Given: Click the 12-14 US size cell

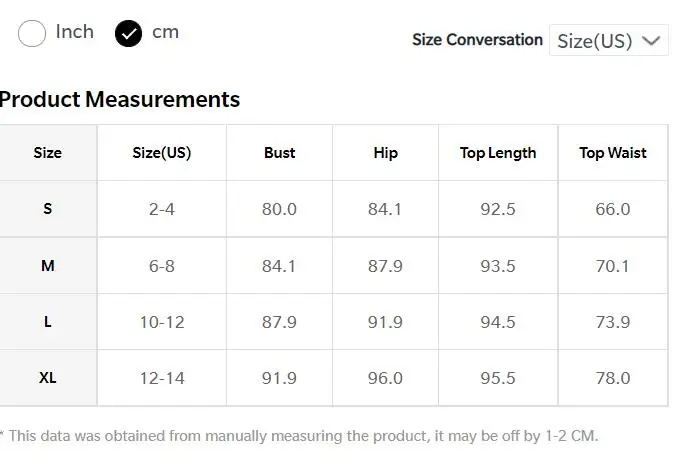Looking at the screenshot, I should coord(161,378).
